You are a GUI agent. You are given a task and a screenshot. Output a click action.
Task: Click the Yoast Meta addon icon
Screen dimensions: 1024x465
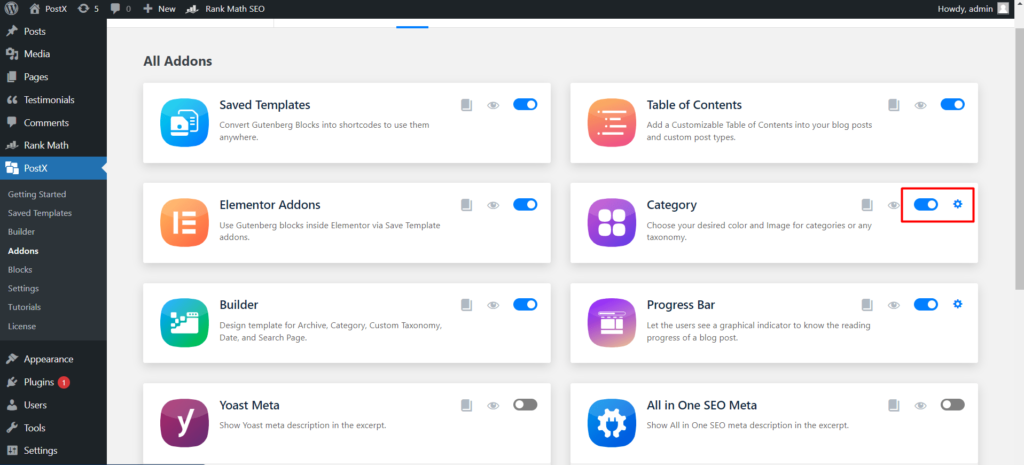[184, 423]
